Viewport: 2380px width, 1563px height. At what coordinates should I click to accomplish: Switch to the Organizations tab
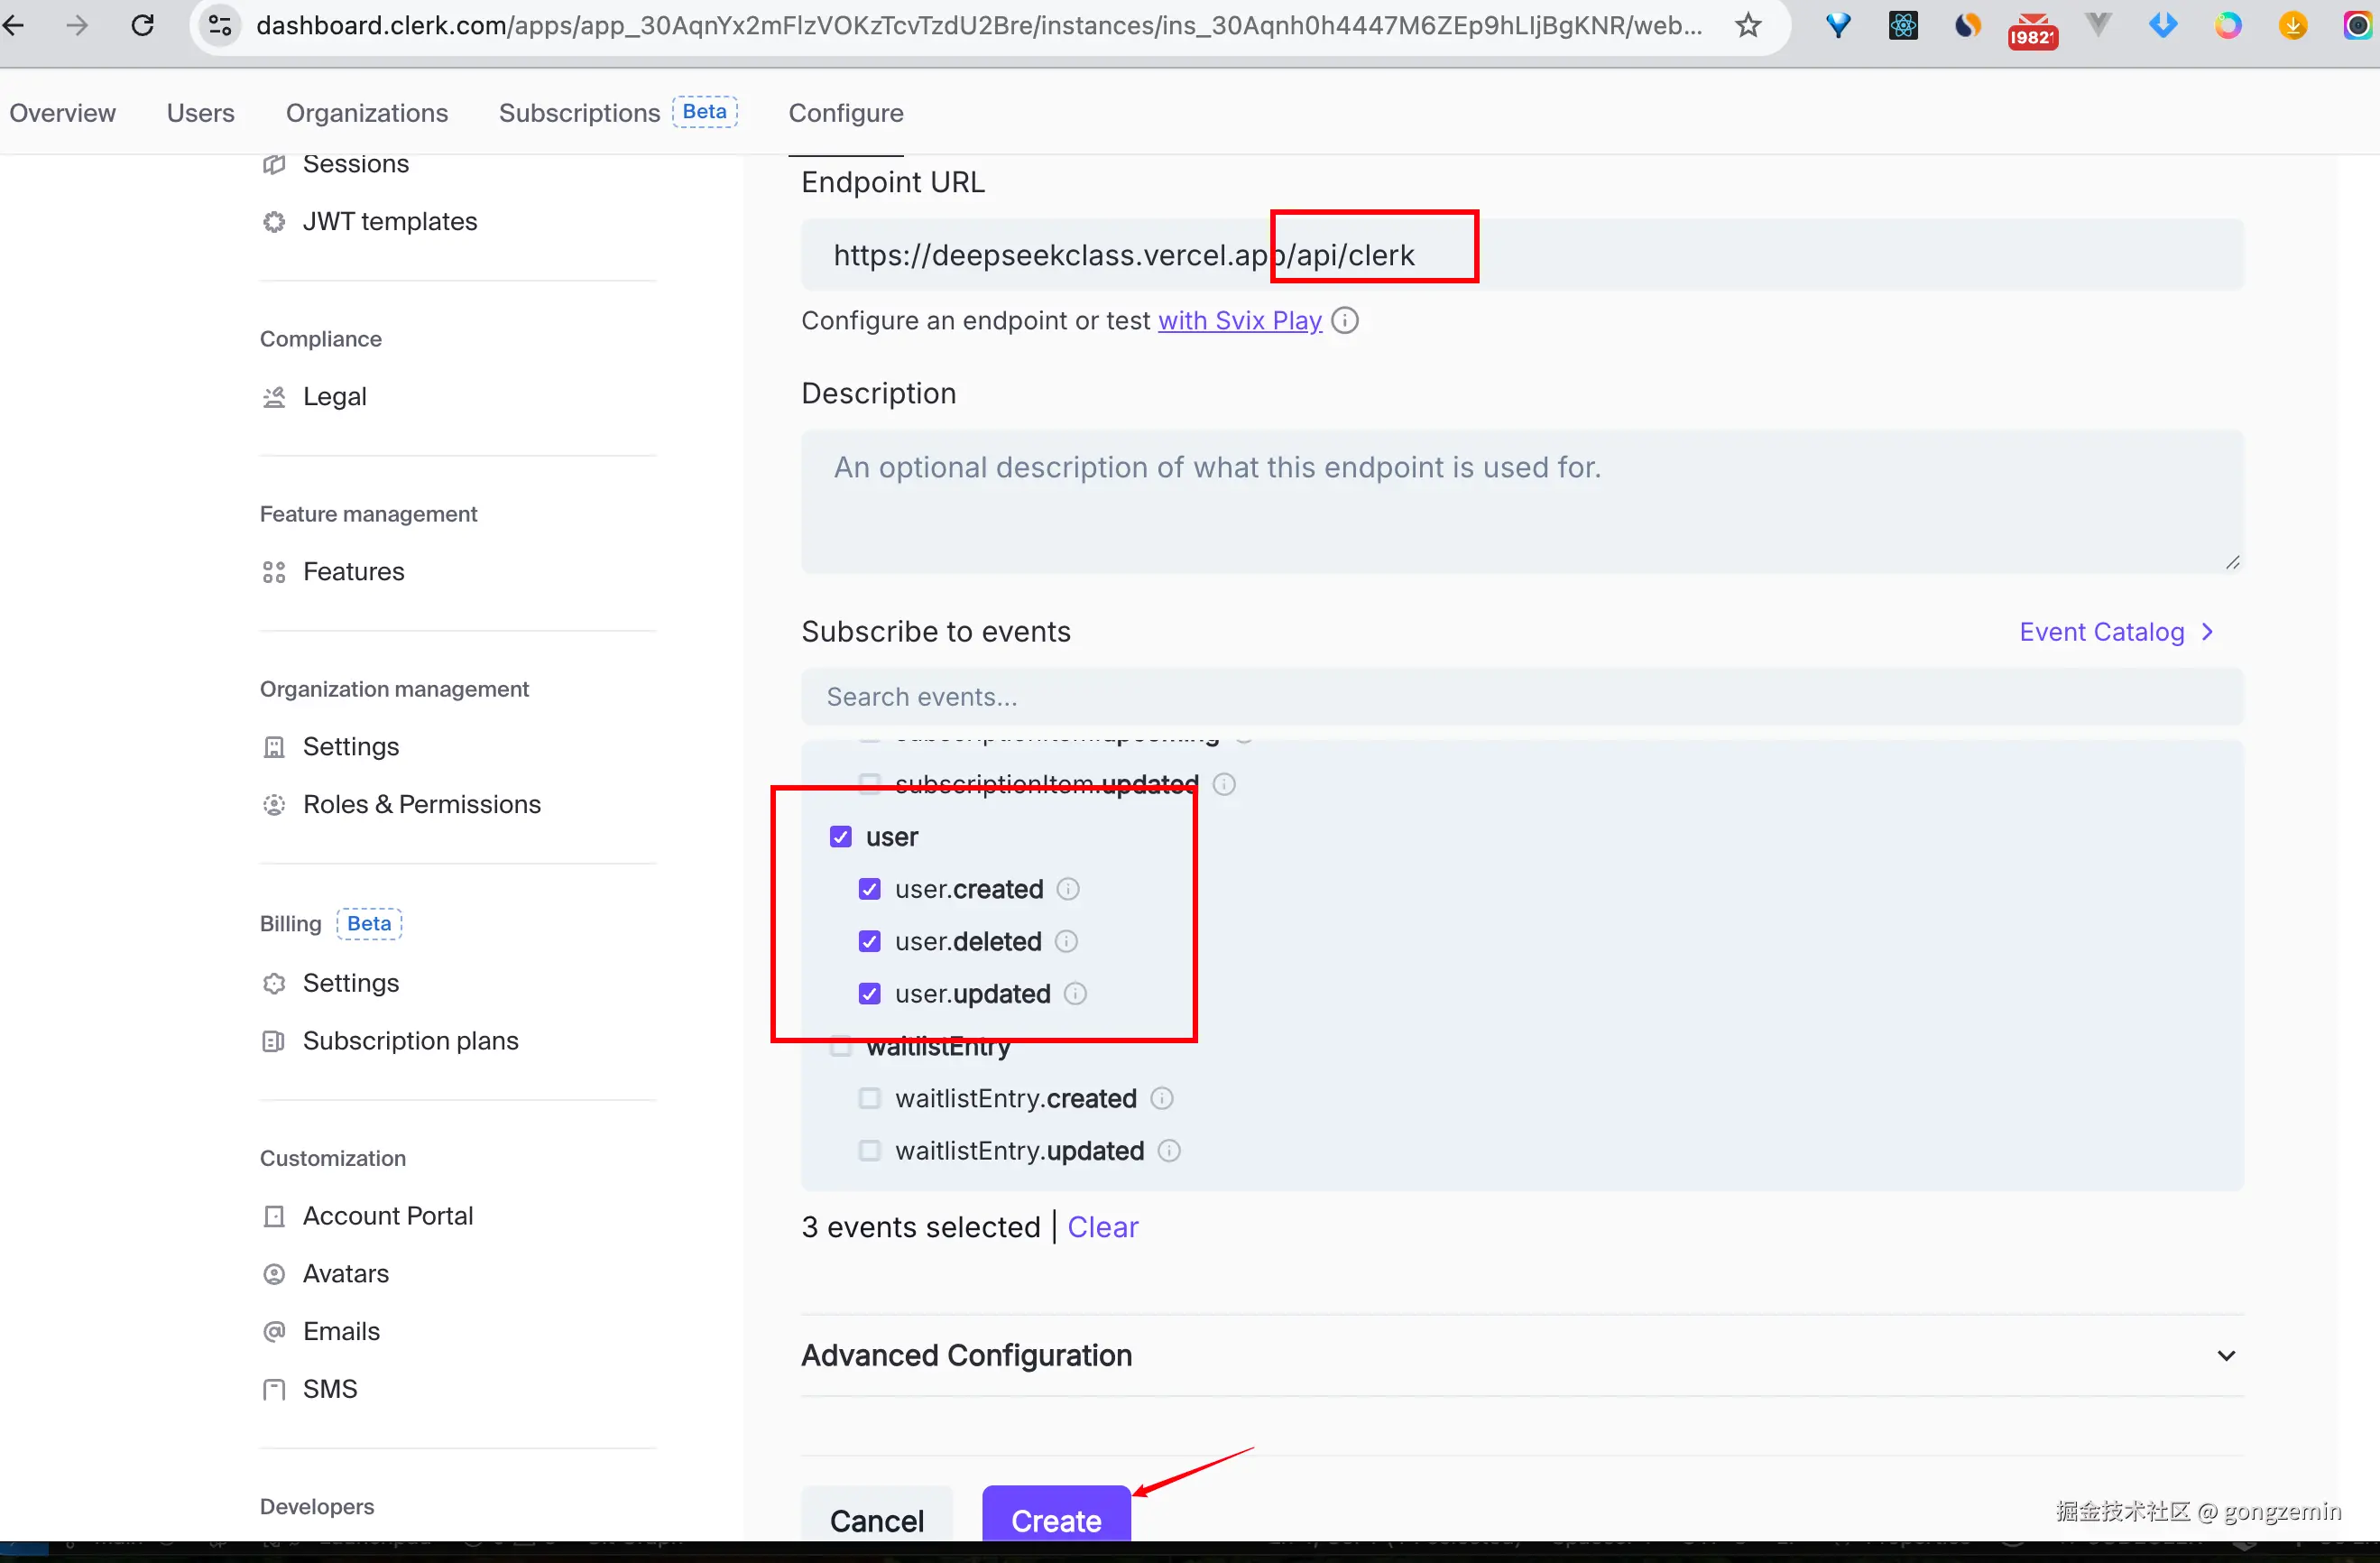[x=366, y=113]
